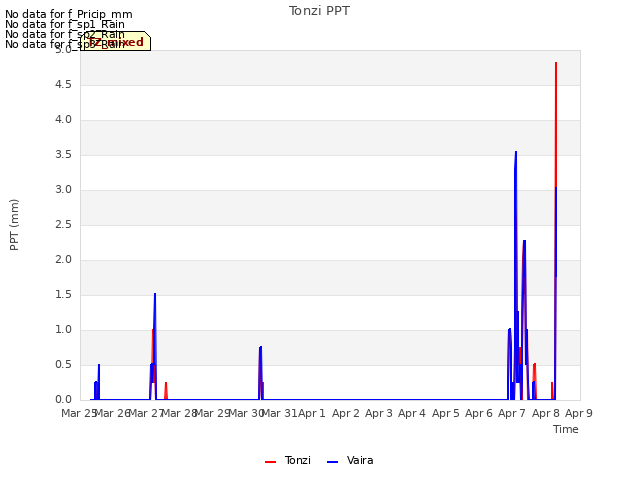Click the blue Vaira legend color swatch
The width and height of the screenshot is (640, 480).
(333, 462)
